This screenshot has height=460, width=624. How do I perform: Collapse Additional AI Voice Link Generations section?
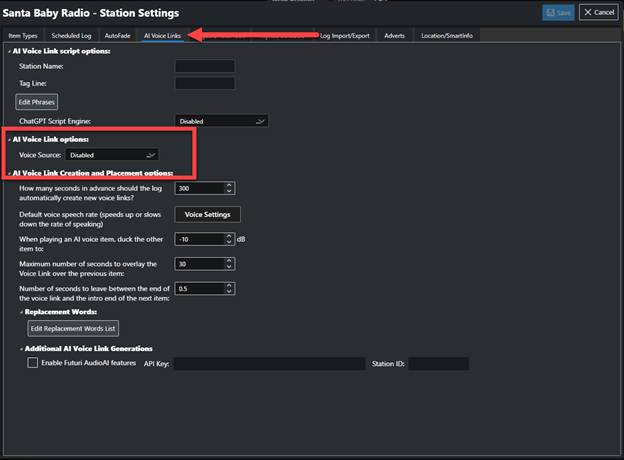21,349
